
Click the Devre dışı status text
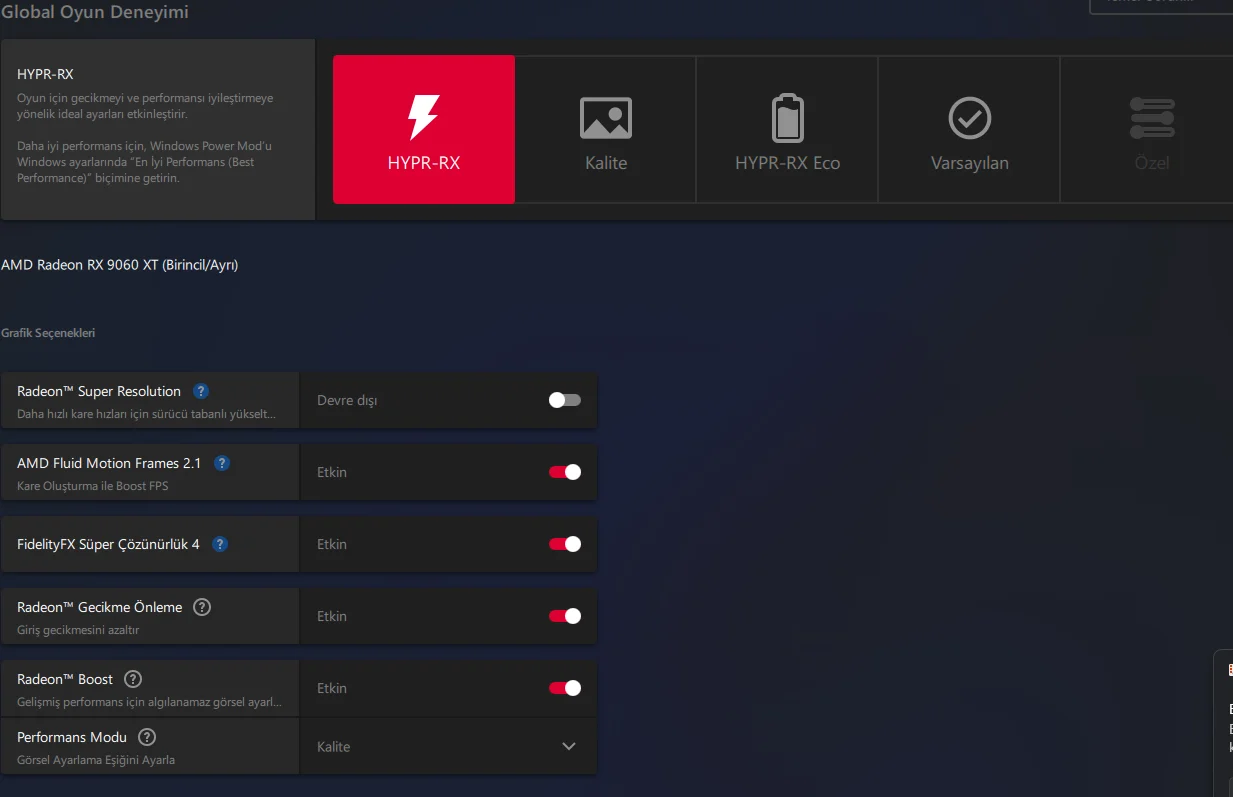pyautogui.click(x=347, y=400)
